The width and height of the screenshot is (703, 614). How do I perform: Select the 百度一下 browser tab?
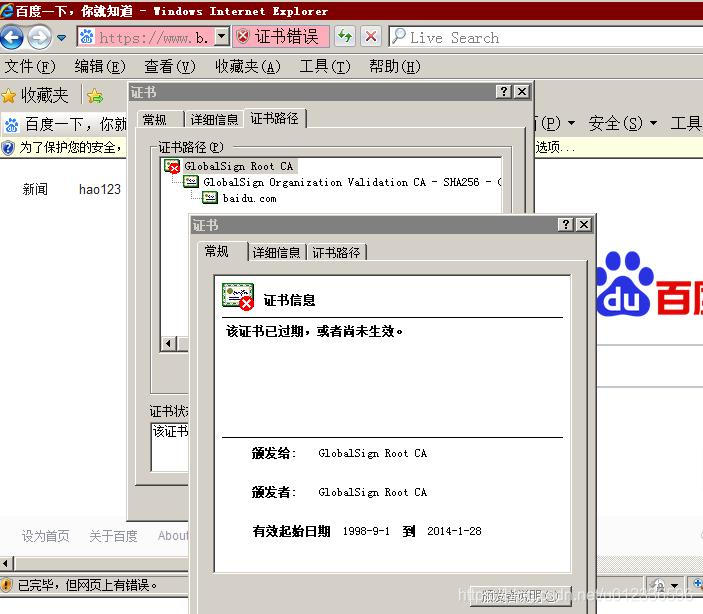tap(65, 124)
